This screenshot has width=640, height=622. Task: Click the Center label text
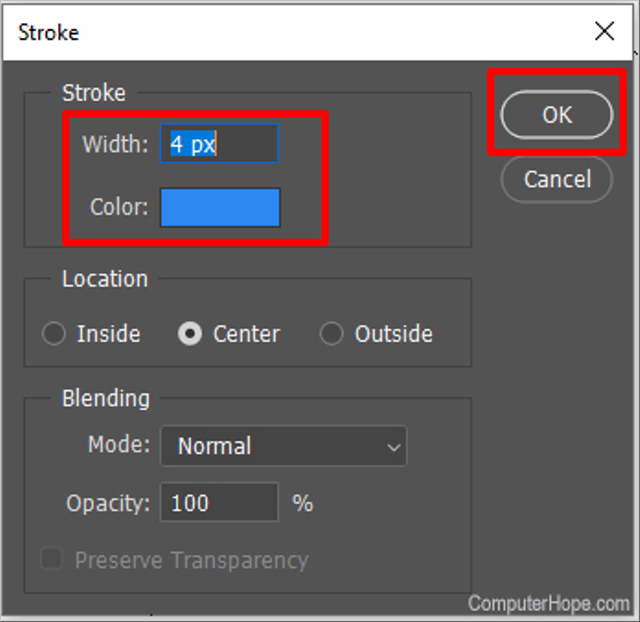247,334
